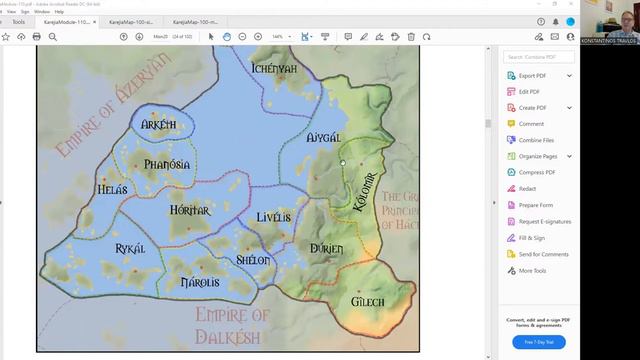Click the vertical scrollbar thumb
This screenshot has width=640, height=360.
[488, 123]
